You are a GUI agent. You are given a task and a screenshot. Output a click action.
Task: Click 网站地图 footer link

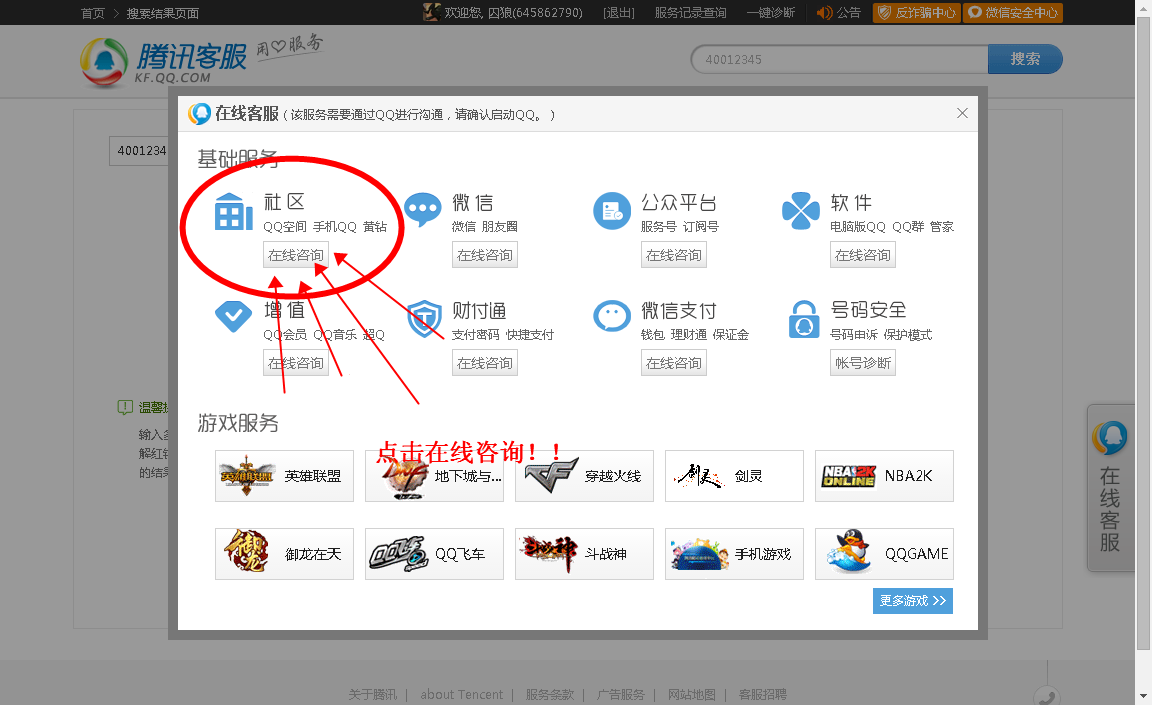tap(691, 694)
